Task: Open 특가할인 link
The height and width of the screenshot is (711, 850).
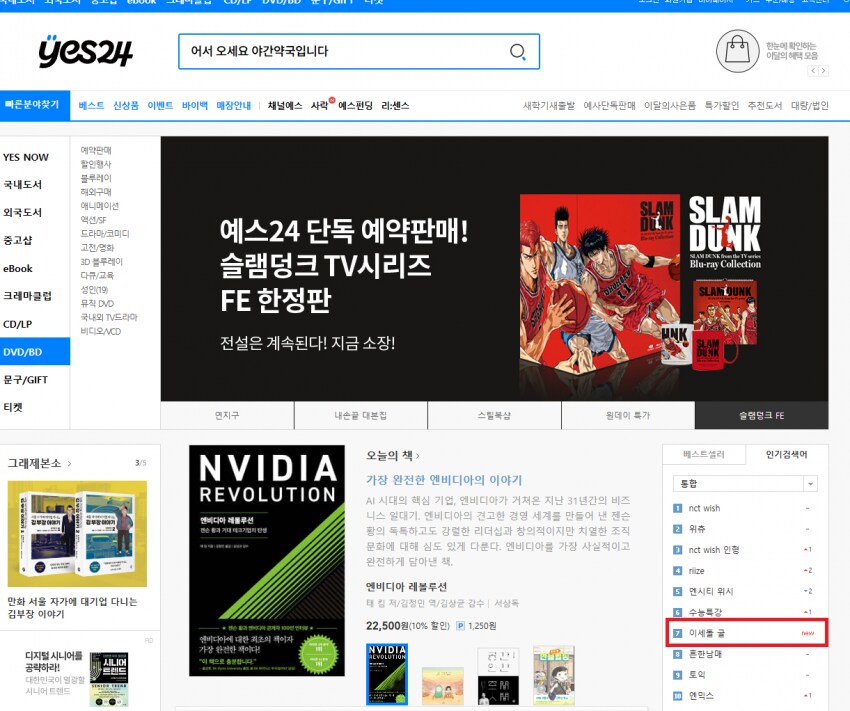Action: click(722, 106)
